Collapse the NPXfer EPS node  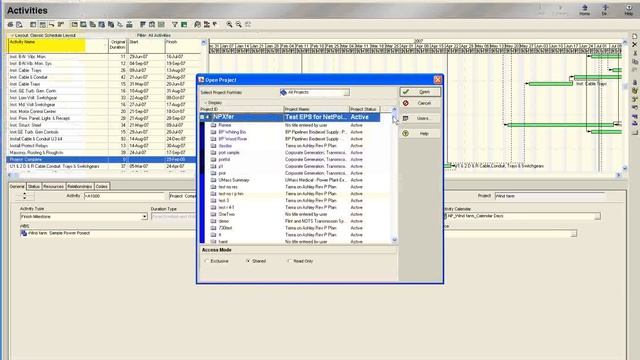click(202, 117)
